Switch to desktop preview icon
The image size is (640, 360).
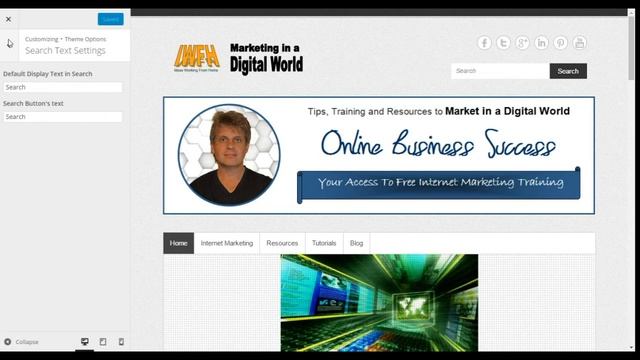(84, 342)
